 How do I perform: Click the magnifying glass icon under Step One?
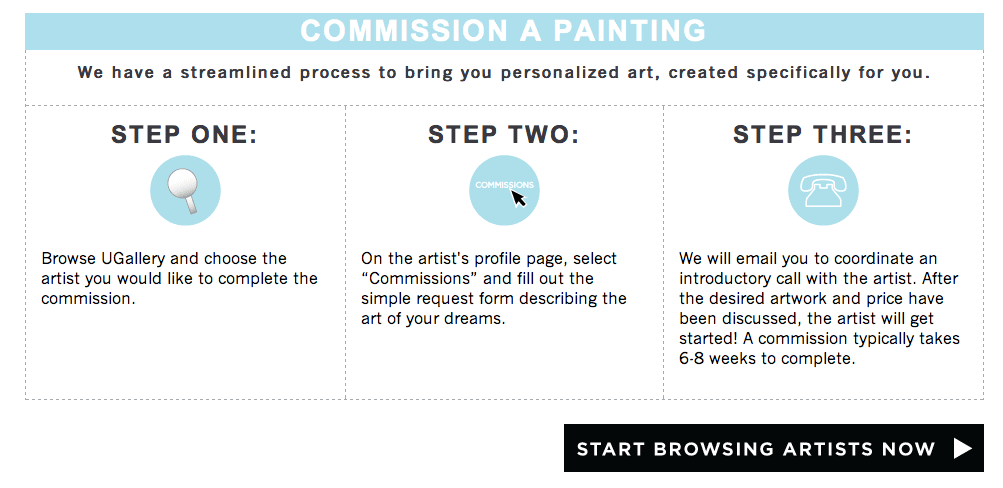point(186,191)
